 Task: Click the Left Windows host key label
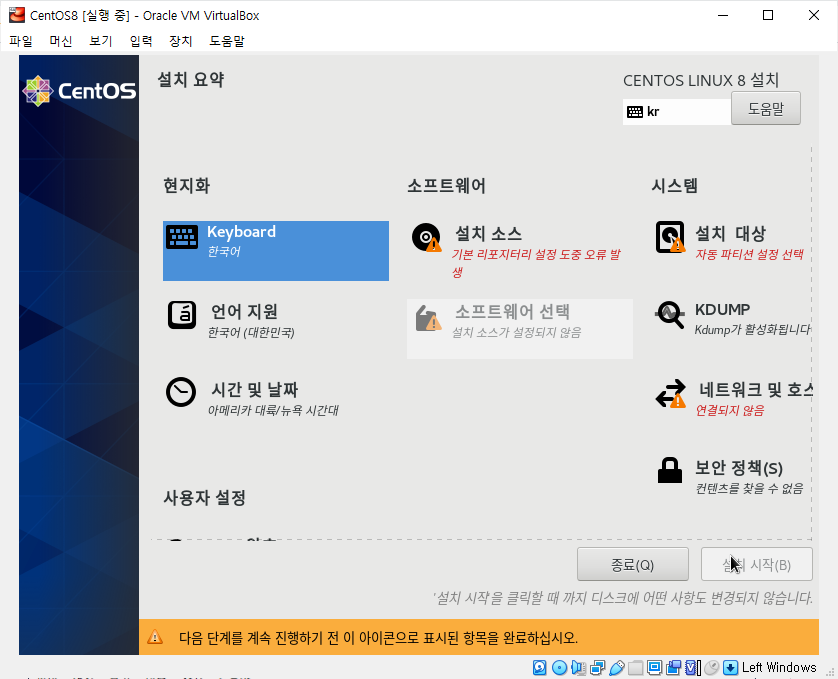point(779,667)
